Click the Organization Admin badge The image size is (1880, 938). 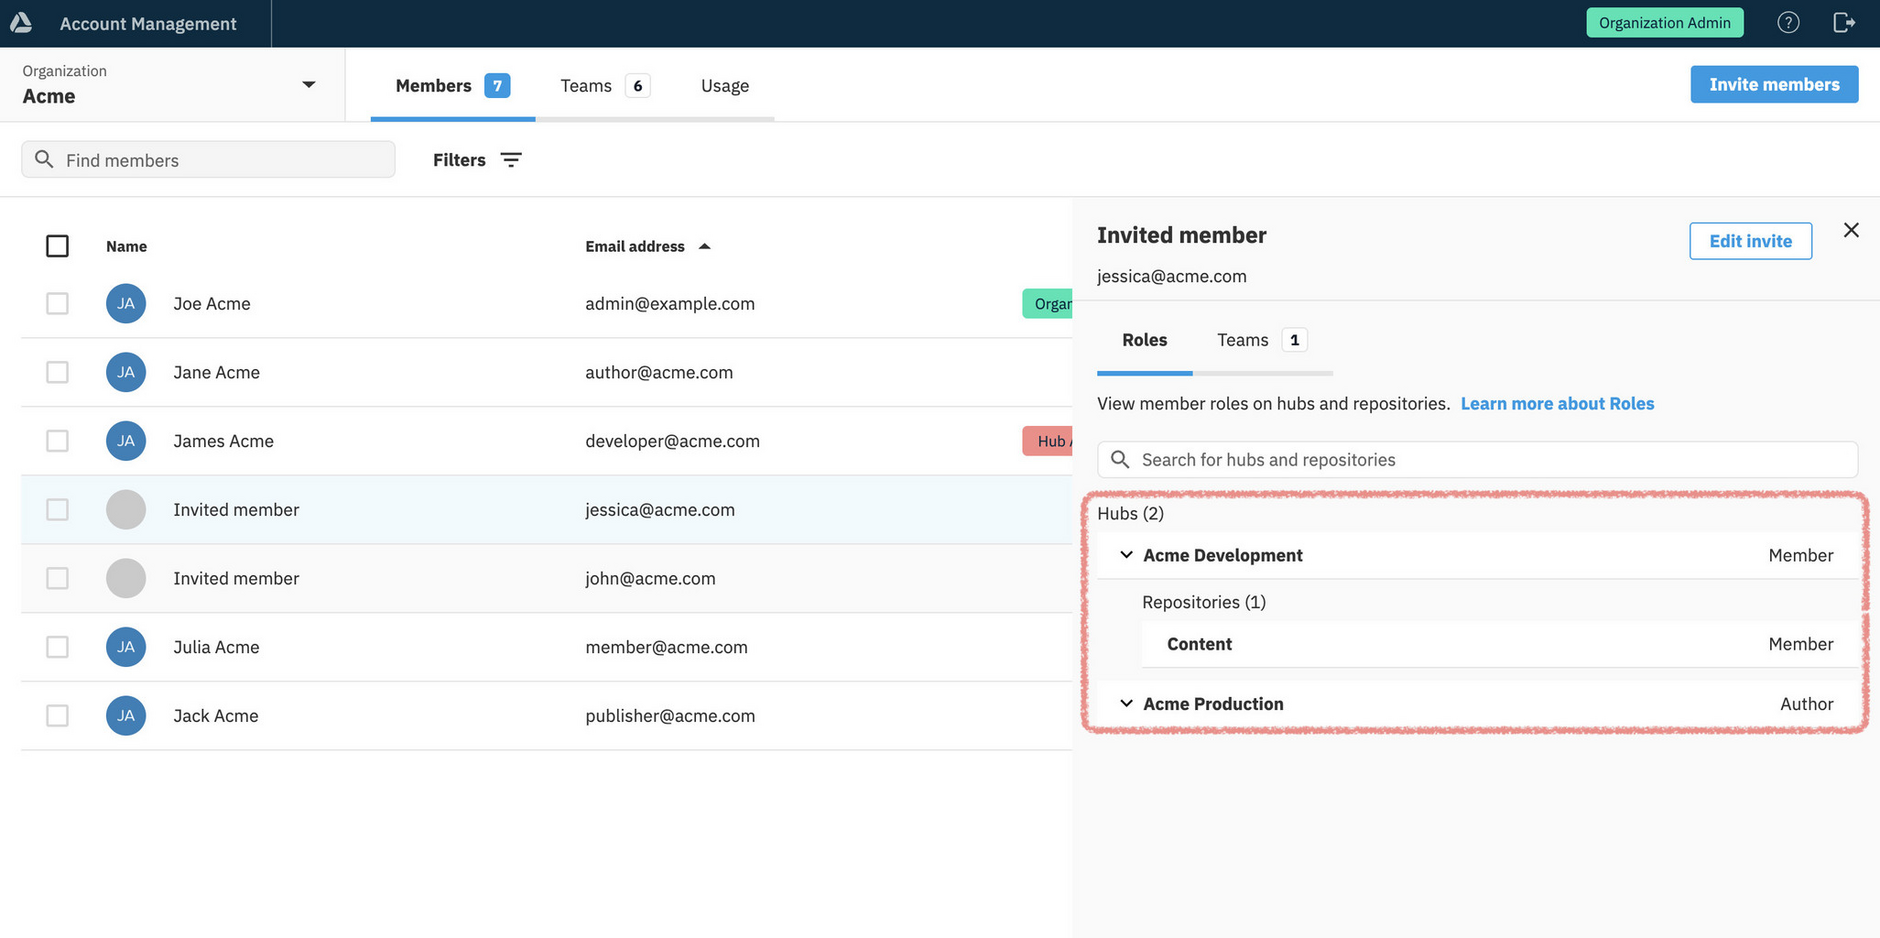click(x=1664, y=23)
